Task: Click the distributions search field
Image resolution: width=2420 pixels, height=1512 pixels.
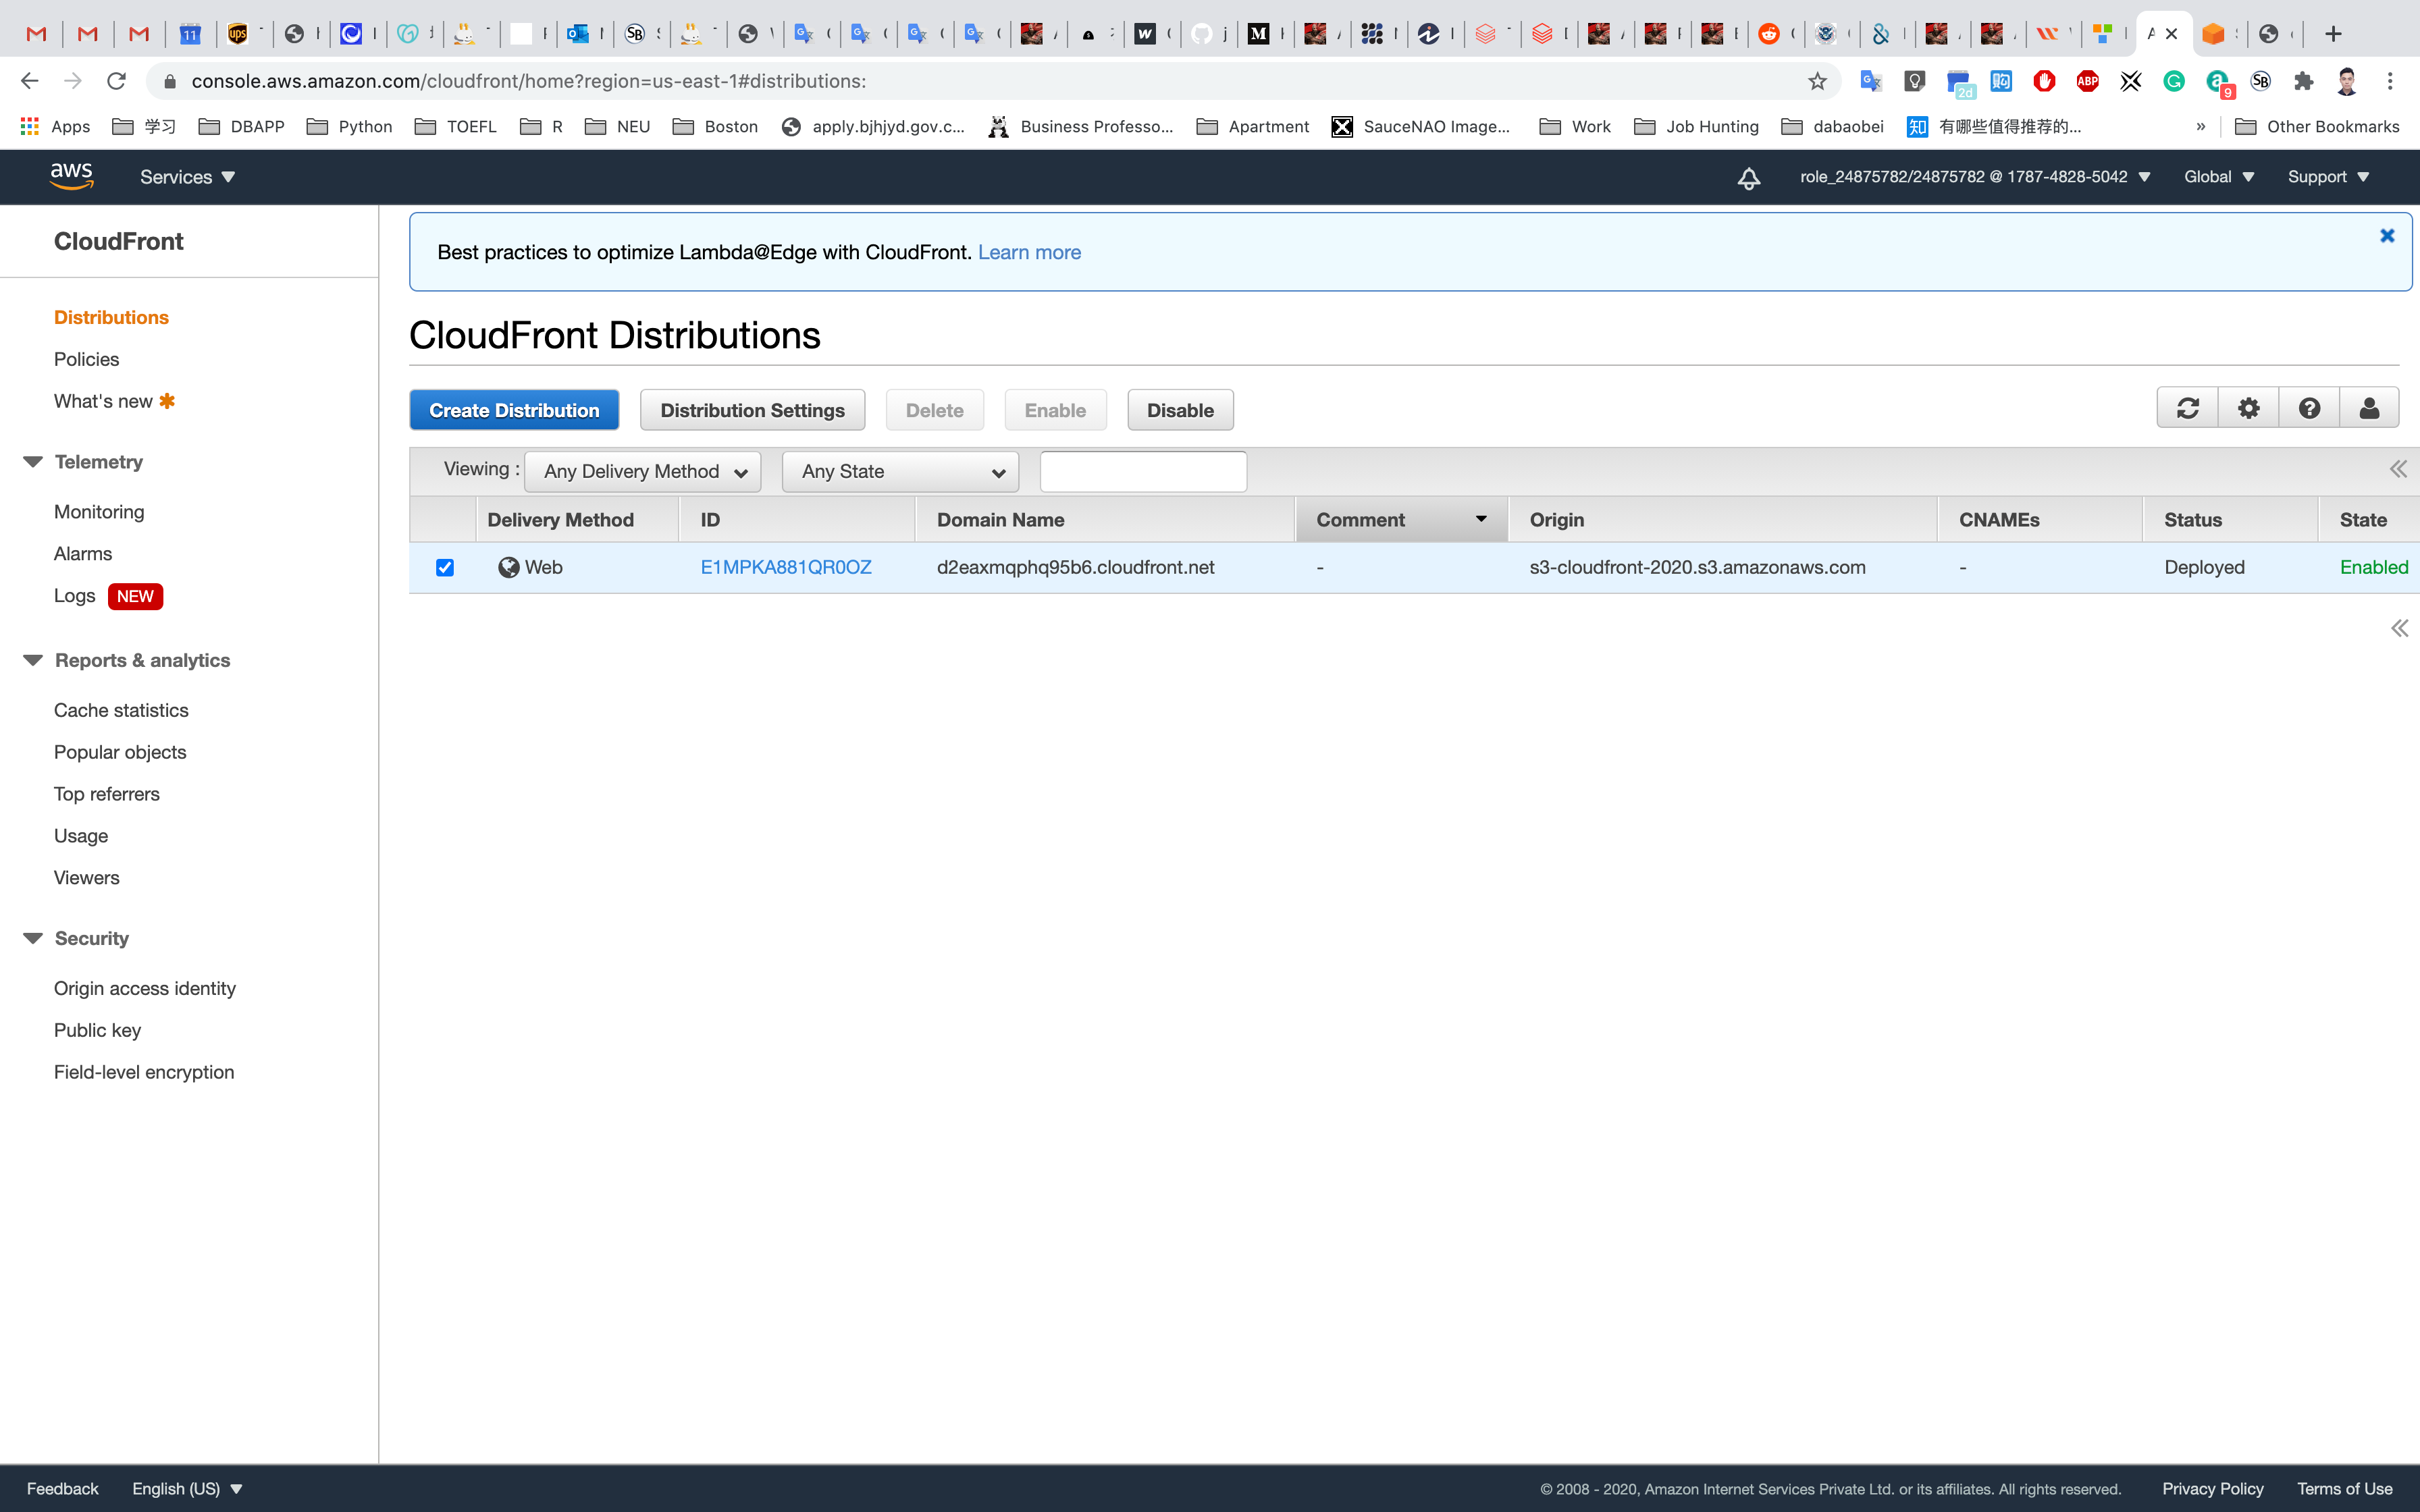Action: click(x=1143, y=472)
